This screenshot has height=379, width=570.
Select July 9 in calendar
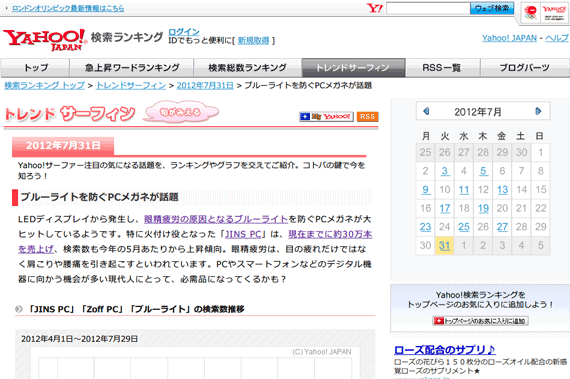tap(425, 189)
